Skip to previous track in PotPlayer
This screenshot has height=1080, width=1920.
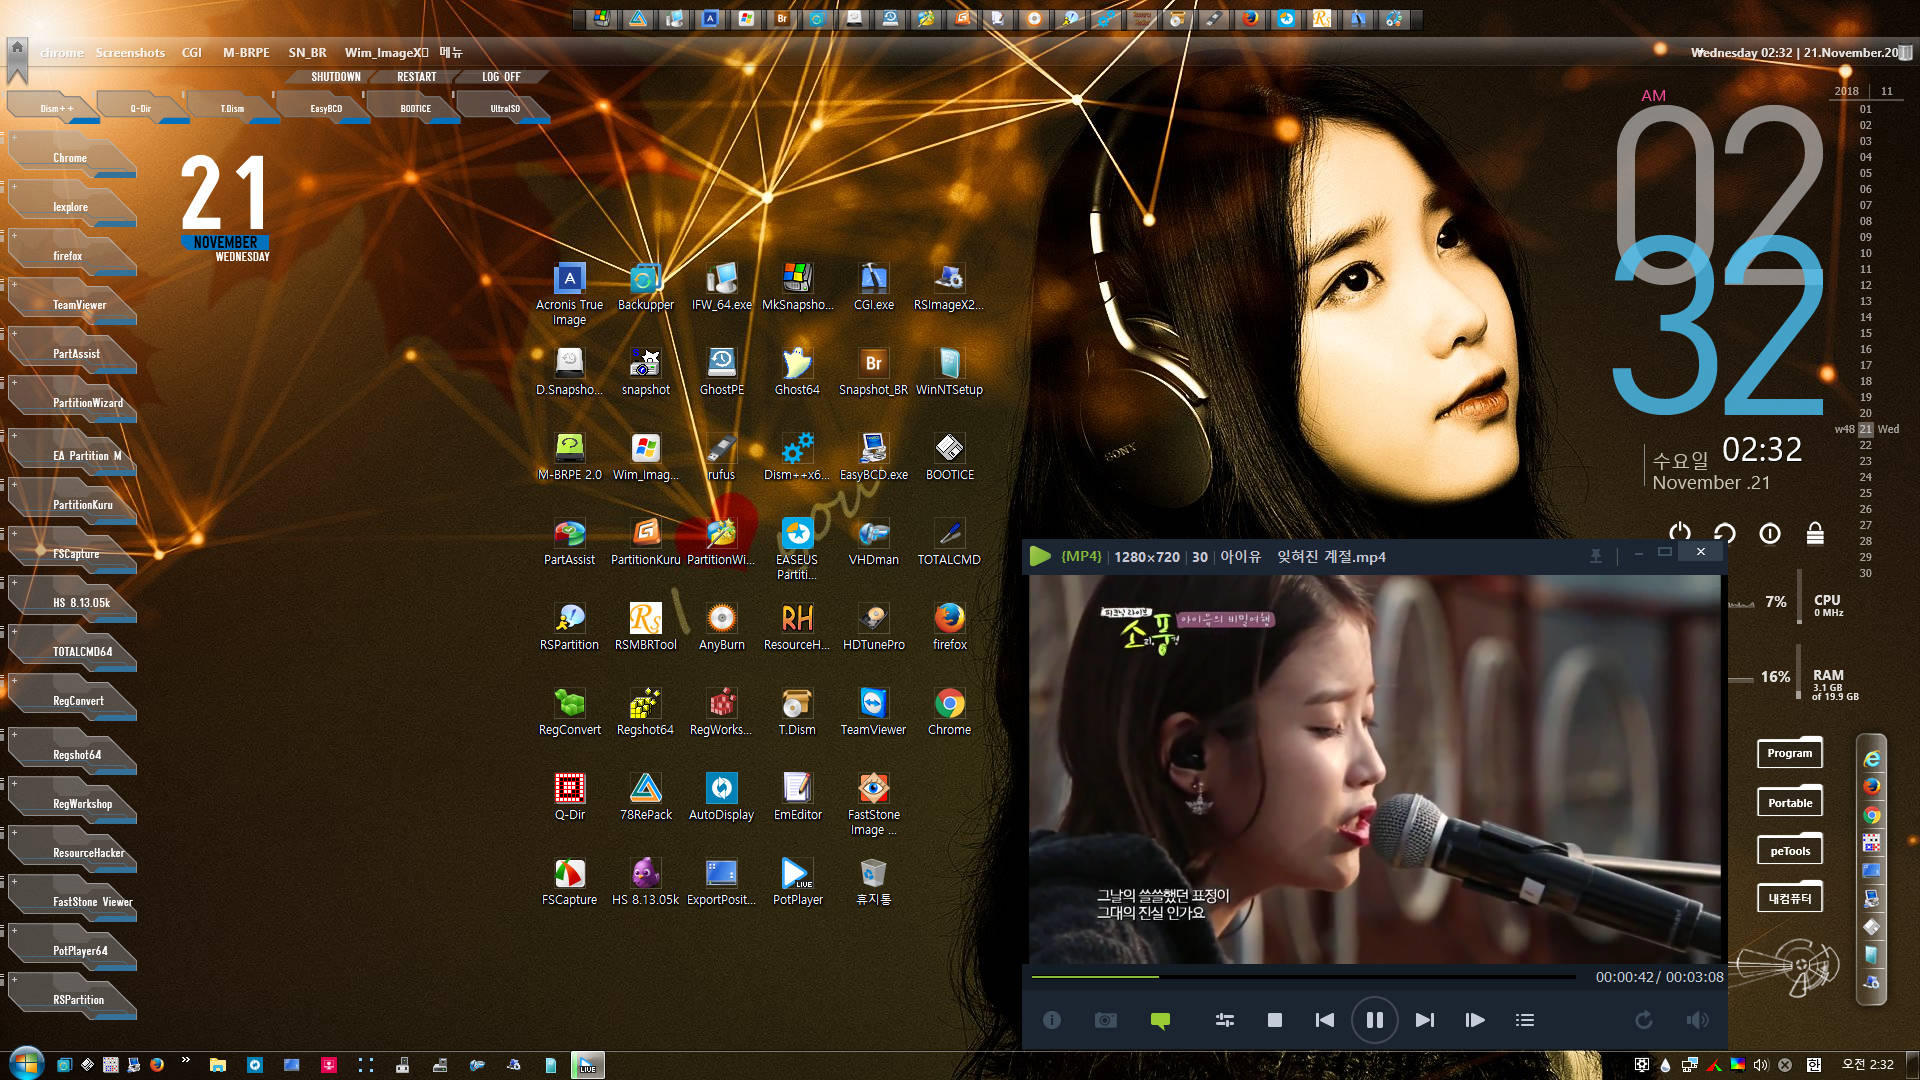coord(1324,1020)
